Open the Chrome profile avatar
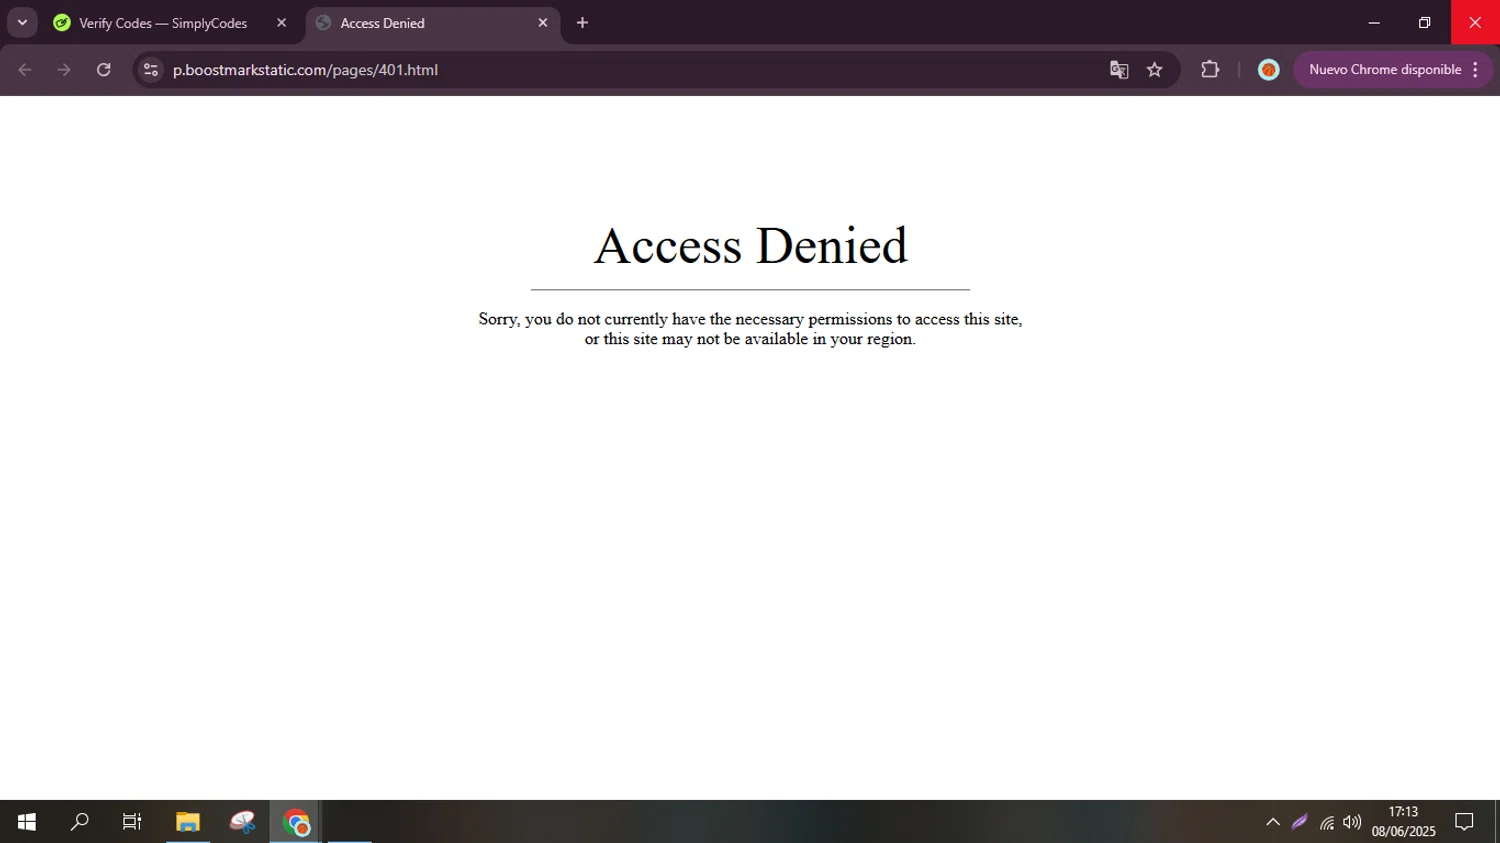The image size is (1500, 843). (x=1268, y=70)
